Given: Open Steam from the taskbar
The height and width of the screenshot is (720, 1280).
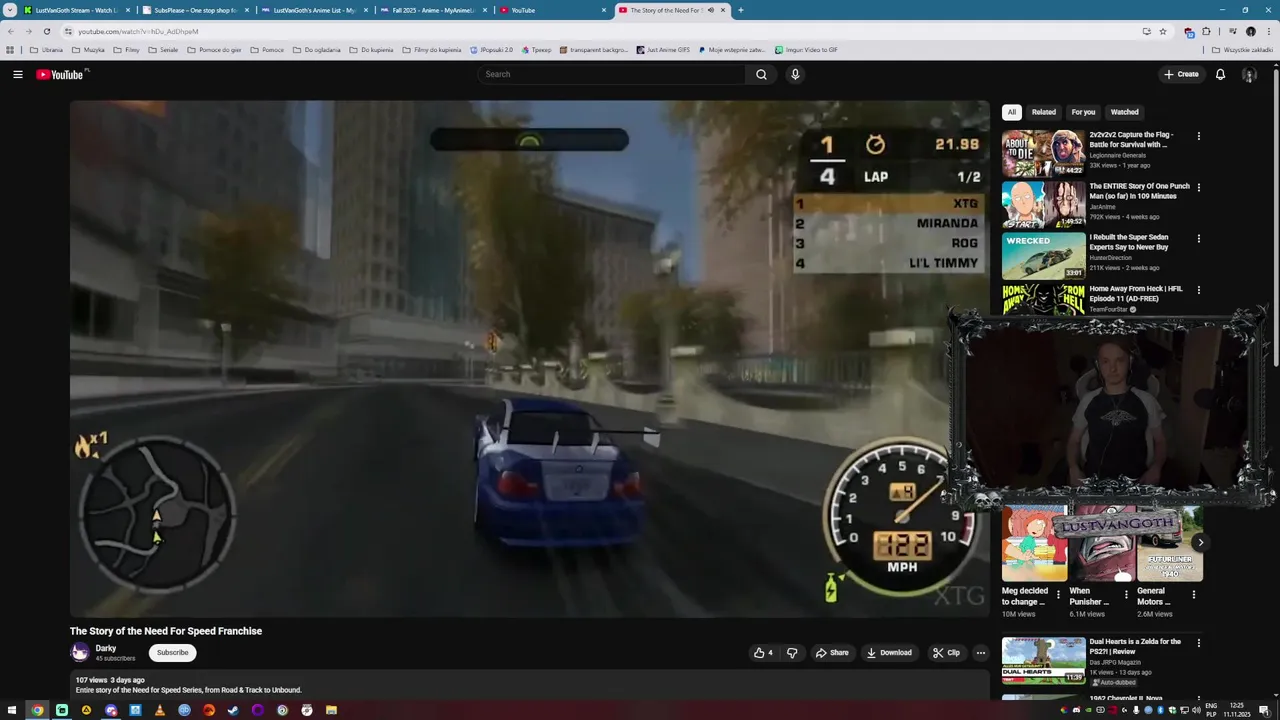Looking at the screenshot, I should [x=233, y=710].
